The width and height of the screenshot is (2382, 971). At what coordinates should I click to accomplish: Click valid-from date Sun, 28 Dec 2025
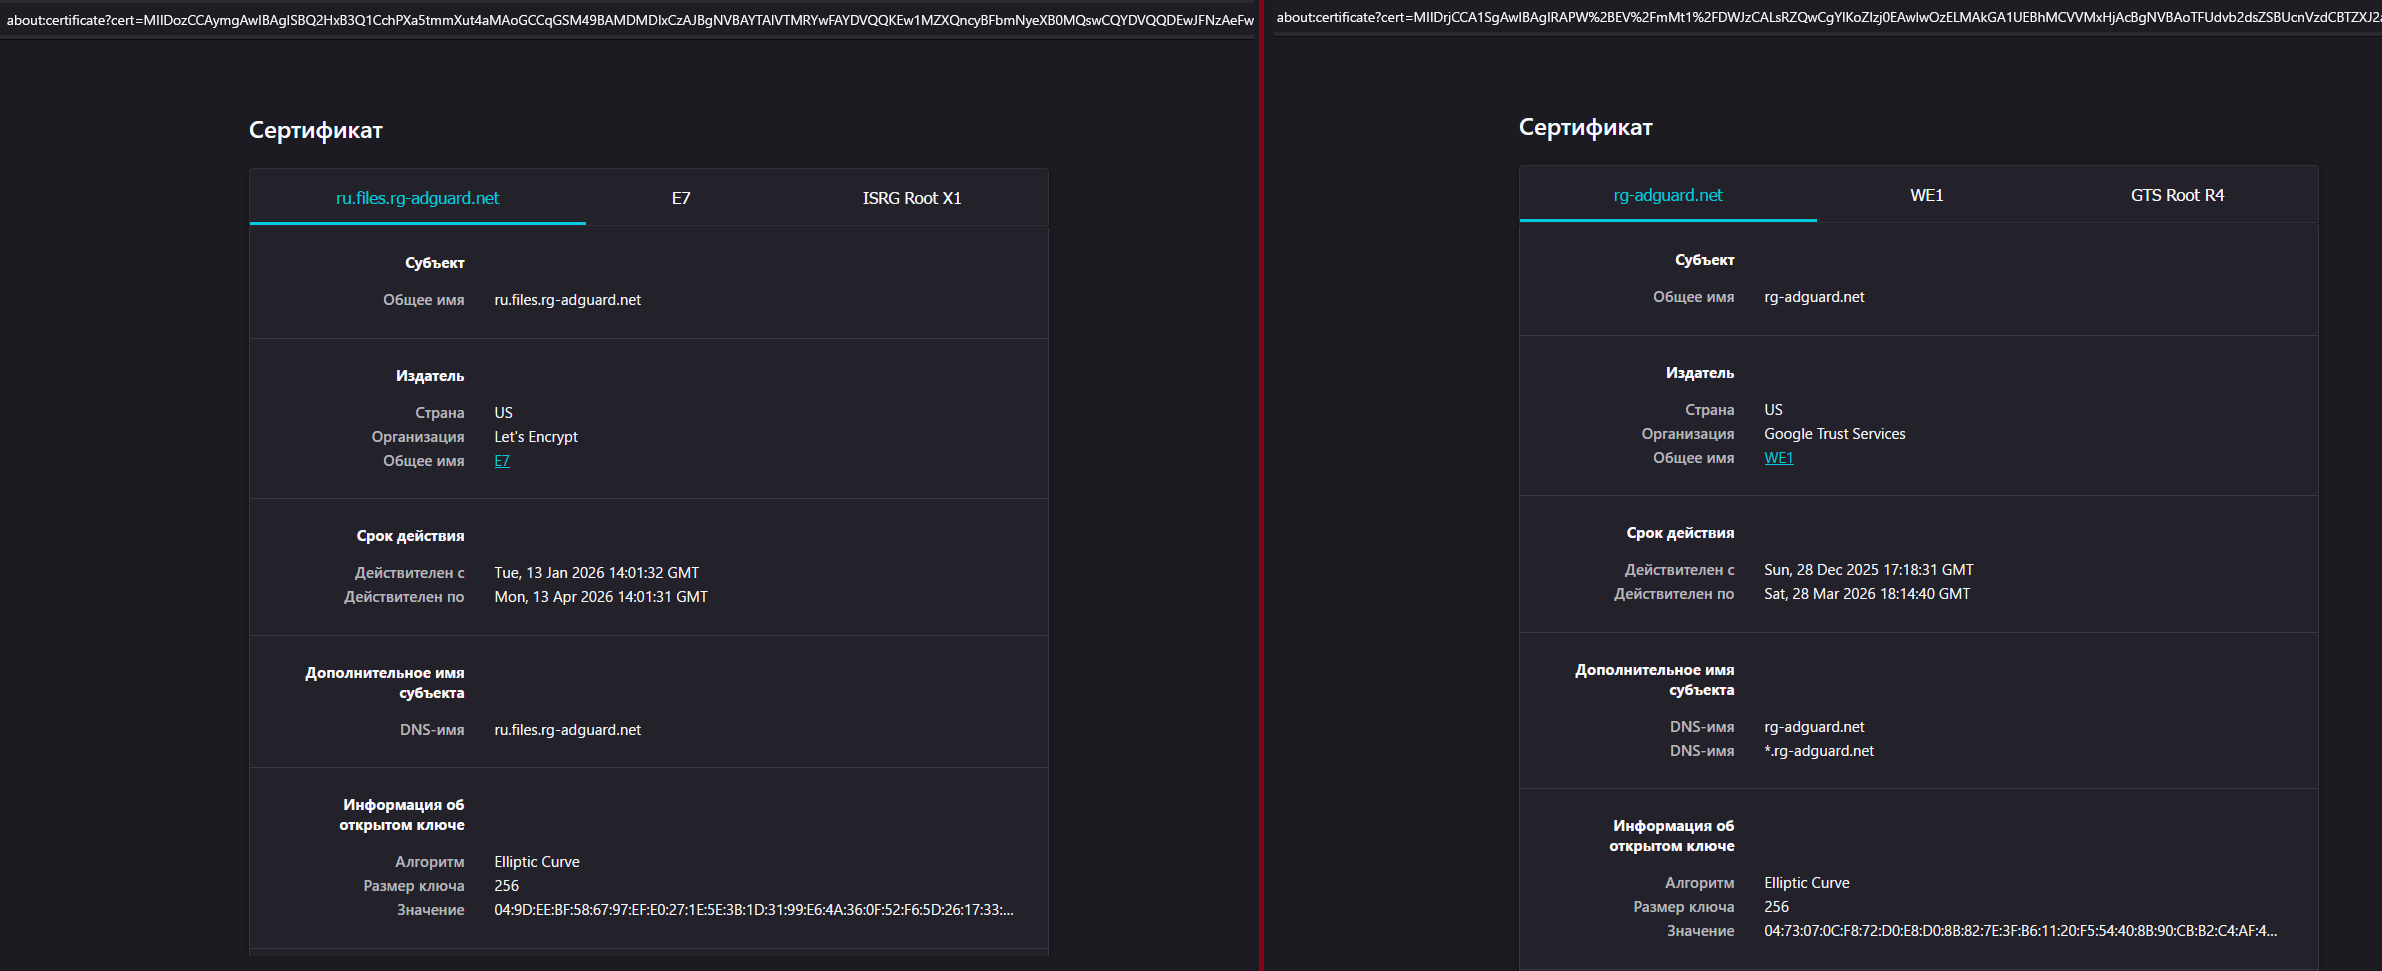[1869, 570]
